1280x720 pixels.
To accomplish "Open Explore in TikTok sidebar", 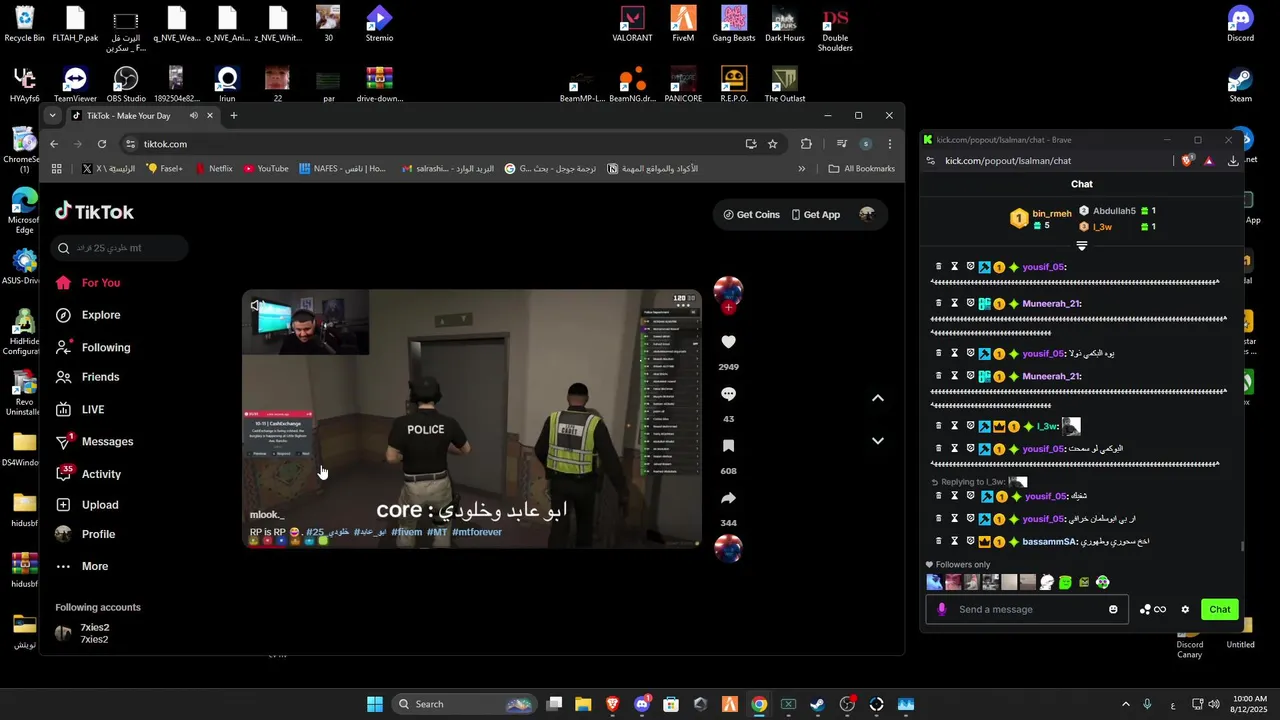I will [88, 315].
